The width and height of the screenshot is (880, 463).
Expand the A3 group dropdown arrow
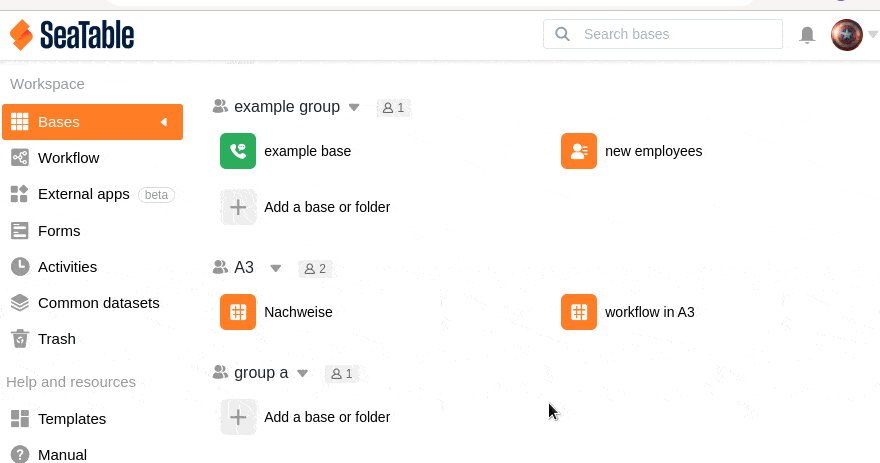click(276, 268)
